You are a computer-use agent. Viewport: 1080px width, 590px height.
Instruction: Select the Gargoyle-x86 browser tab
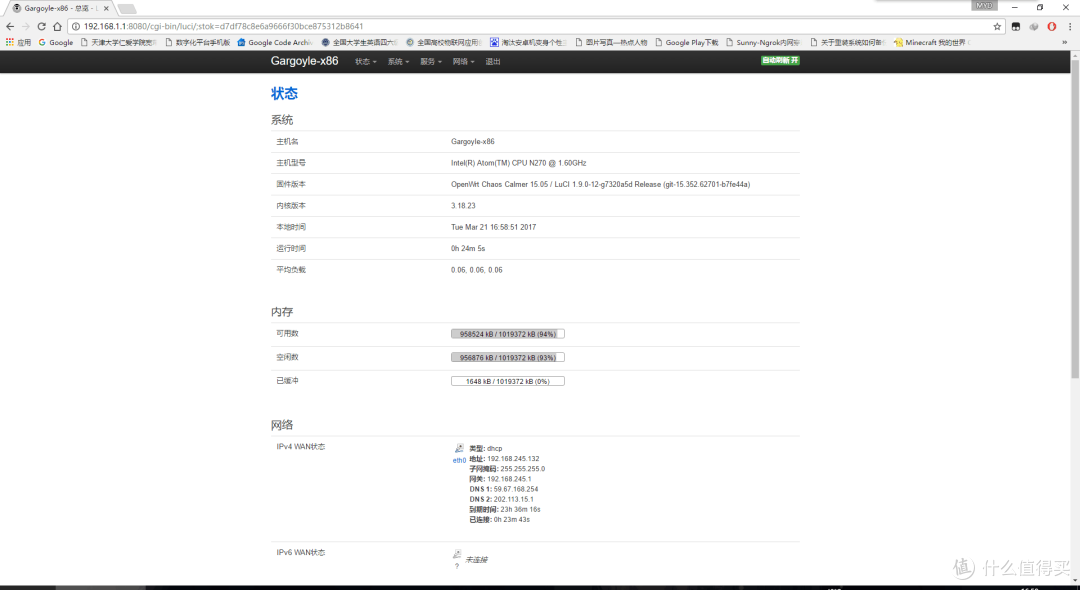[x=55, y=8]
